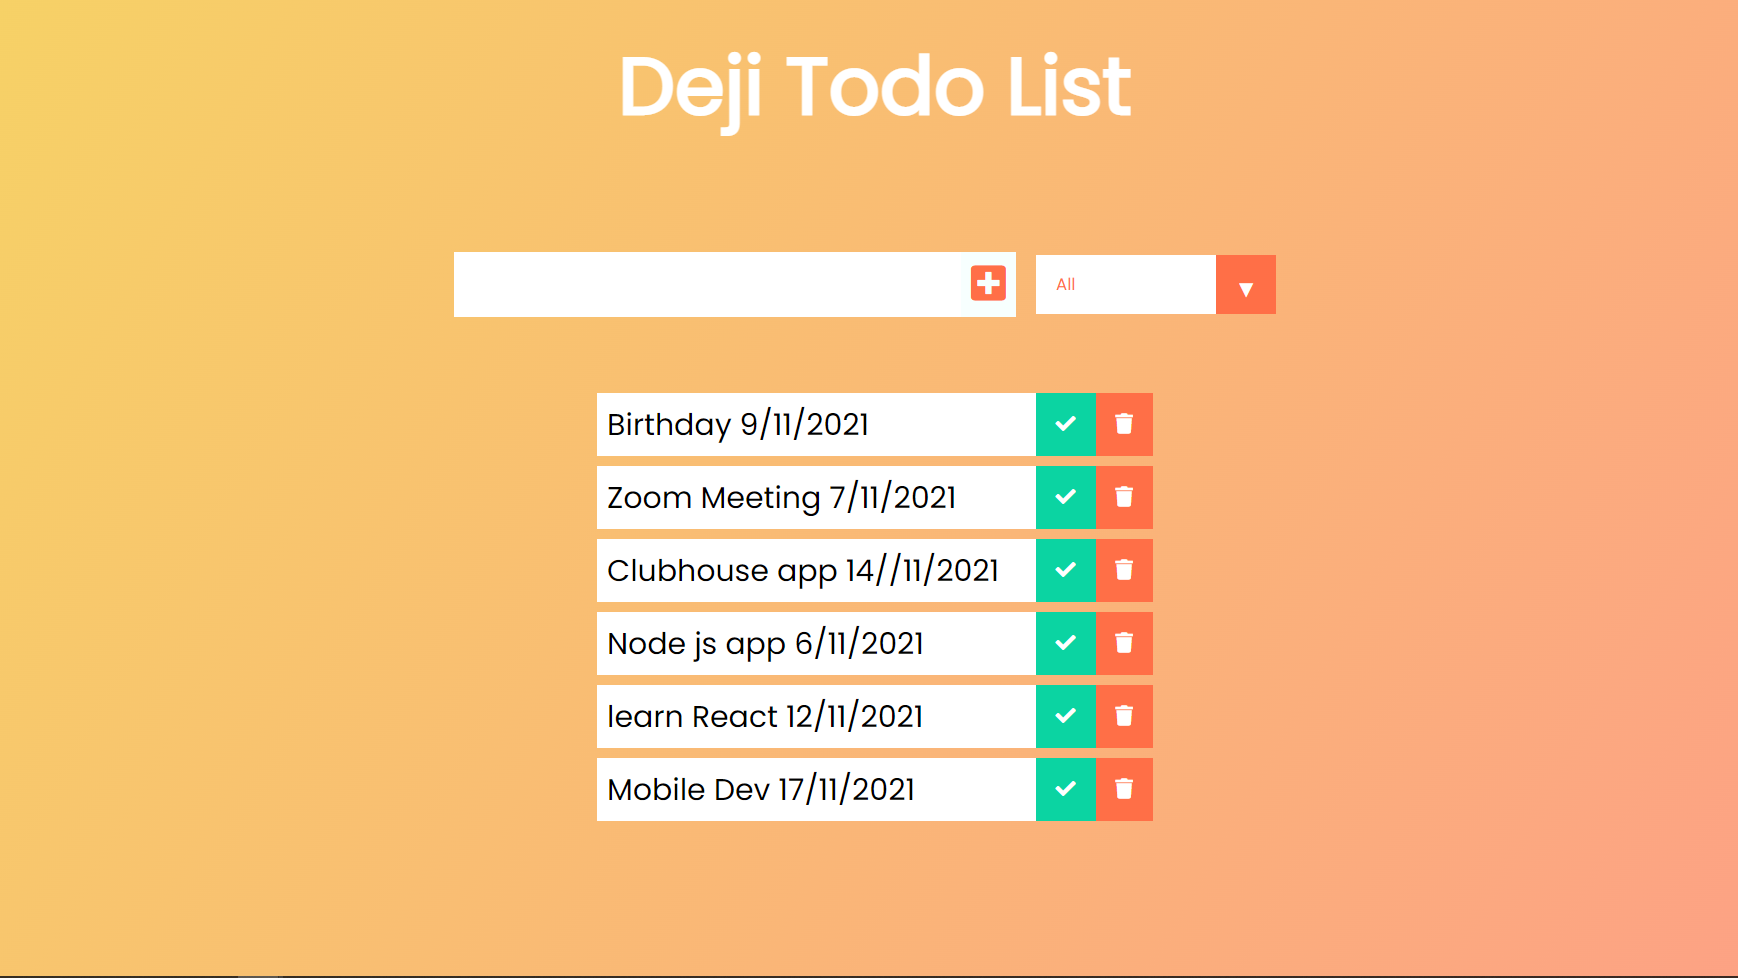This screenshot has width=1738, height=978.
Task: Open the filter dropdown arrow
Action: [x=1246, y=285]
